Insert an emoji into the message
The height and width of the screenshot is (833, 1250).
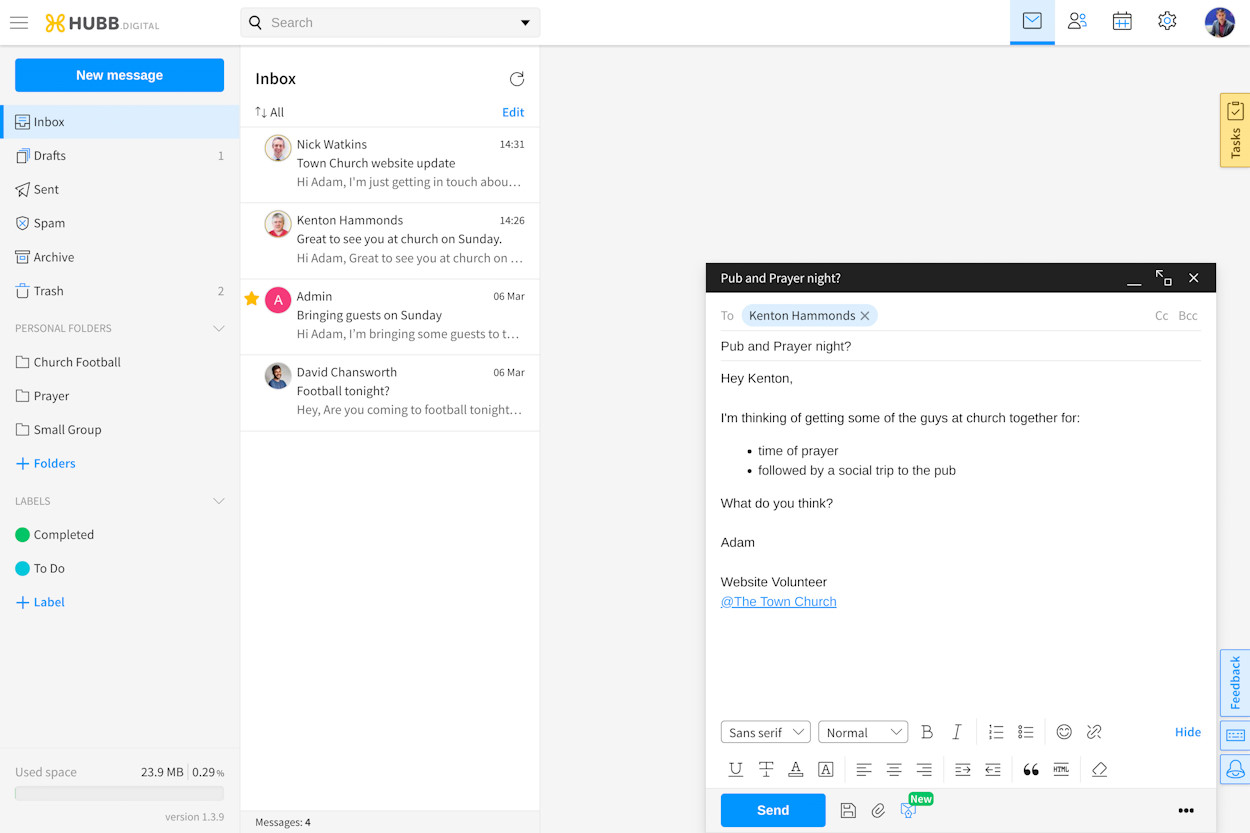(x=1063, y=731)
